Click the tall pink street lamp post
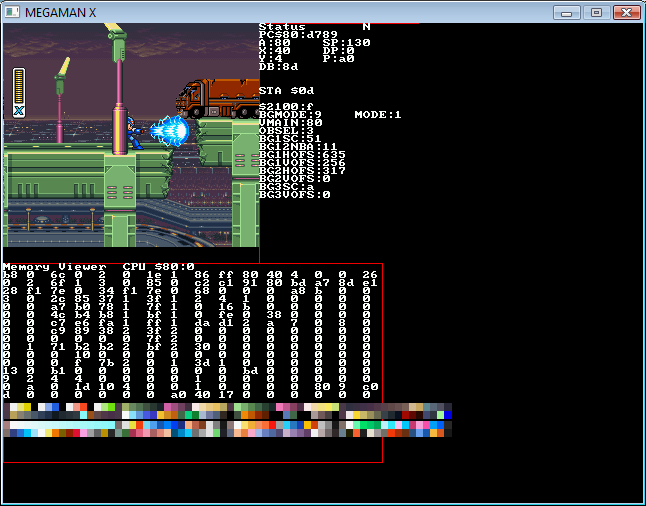 click(x=119, y=90)
